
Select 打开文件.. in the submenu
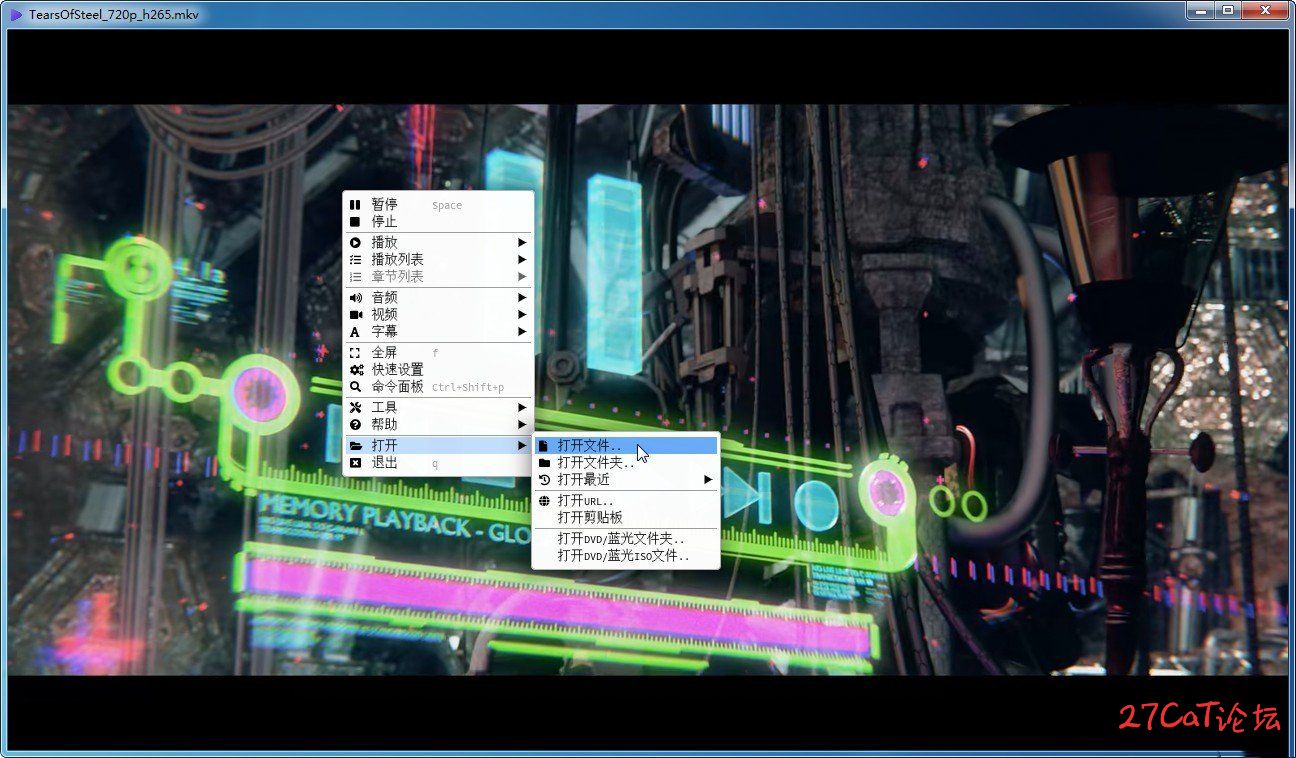(x=626, y=446)
